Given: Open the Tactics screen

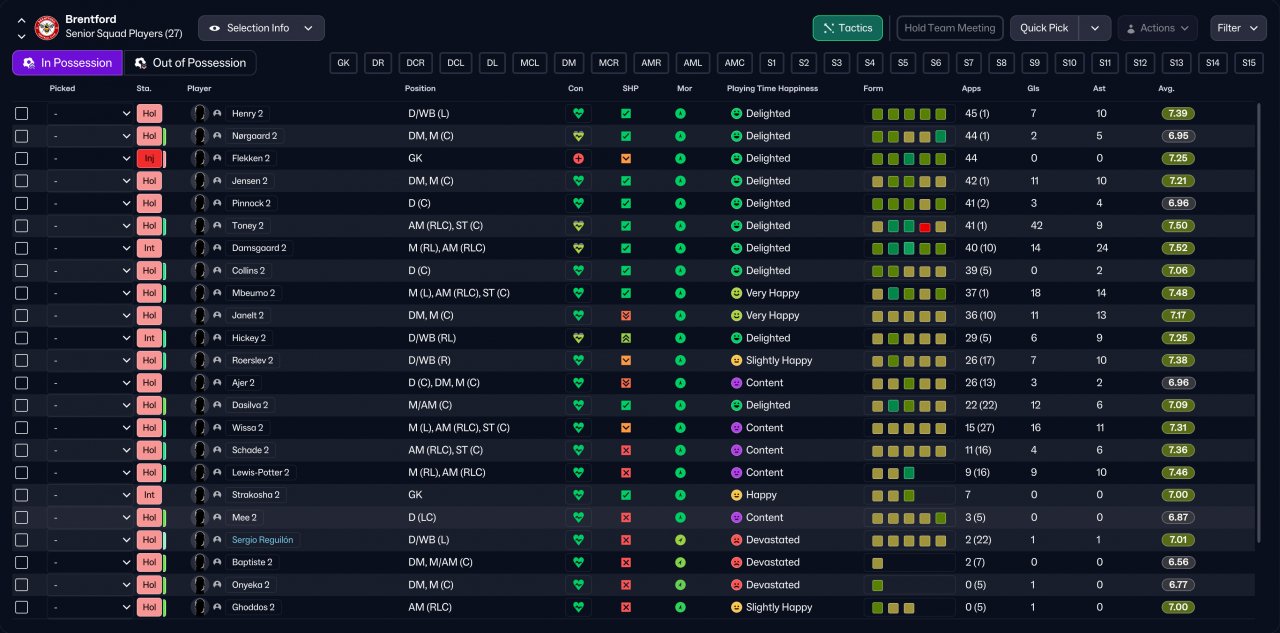Looking at the screenshot, I should point(847,28).
